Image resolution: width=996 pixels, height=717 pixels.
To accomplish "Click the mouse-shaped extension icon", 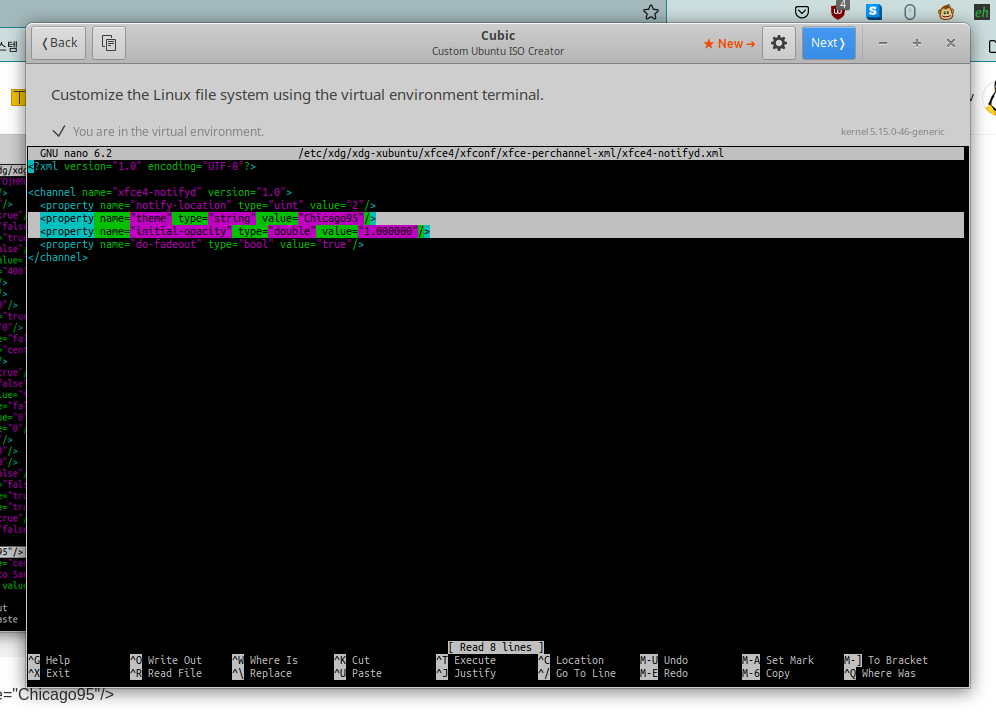I will [x=910, y=12].
